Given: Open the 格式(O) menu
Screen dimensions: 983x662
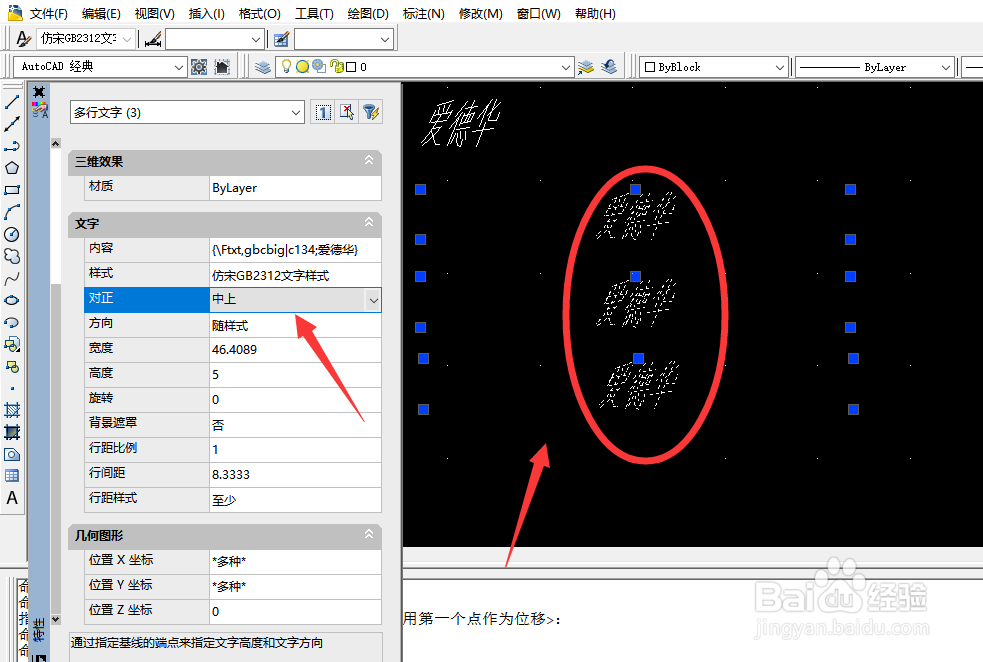Looking at the screenshot, I should tap(260, 13).
